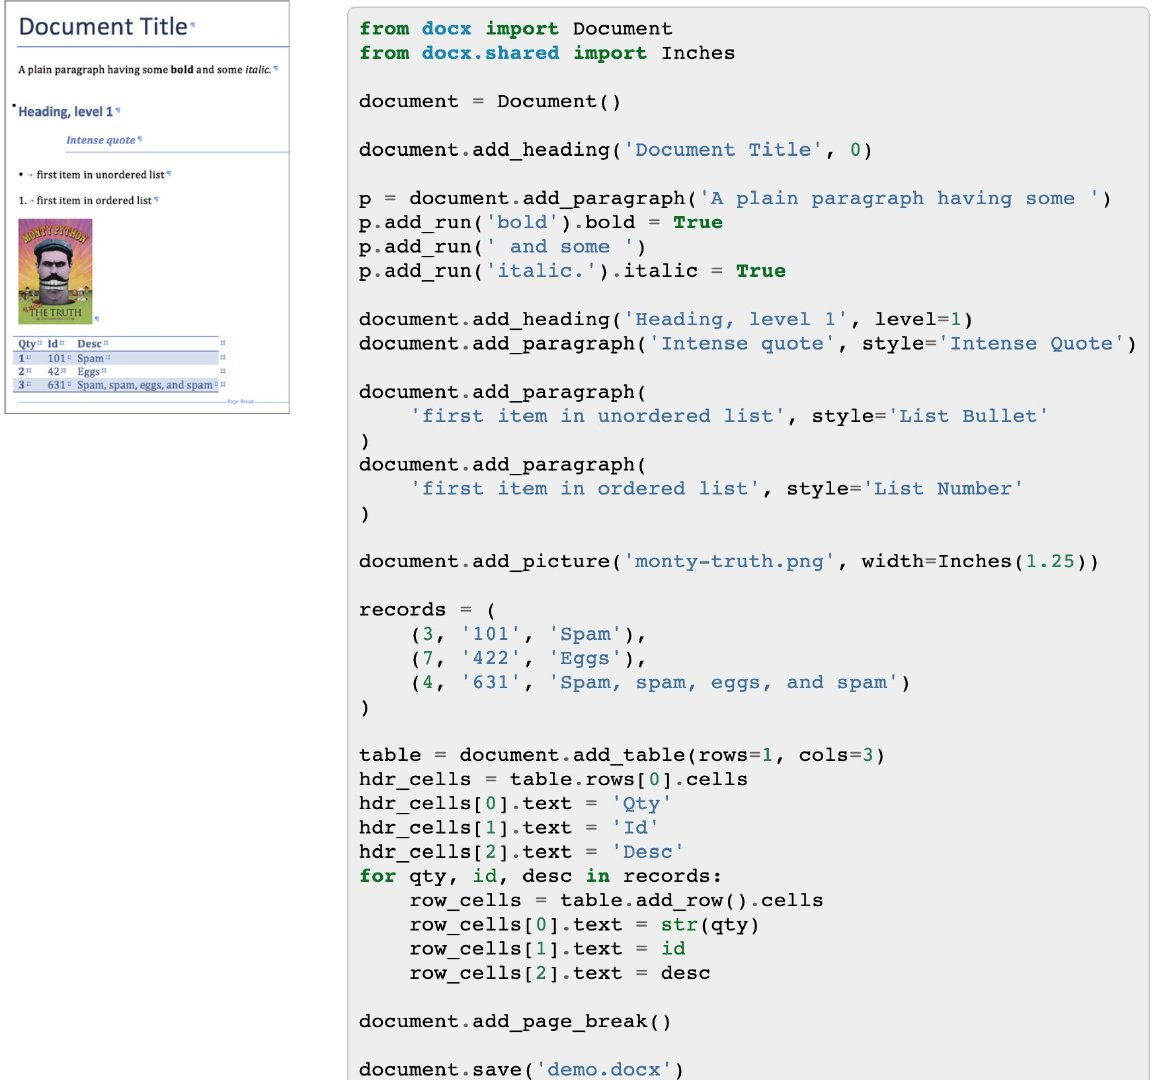Image resolution: width=1171 pixels, height=1080 pixels.
Task: Click the 'Eggs' cell in the preview table
Action: click(x=88, y=371)
